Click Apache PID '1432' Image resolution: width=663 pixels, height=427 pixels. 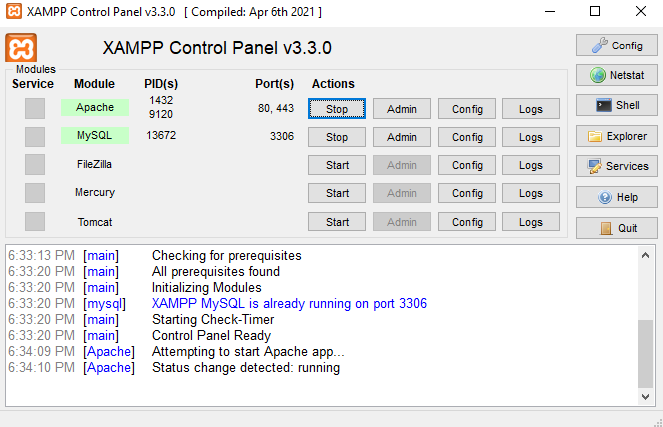(161, 100)
